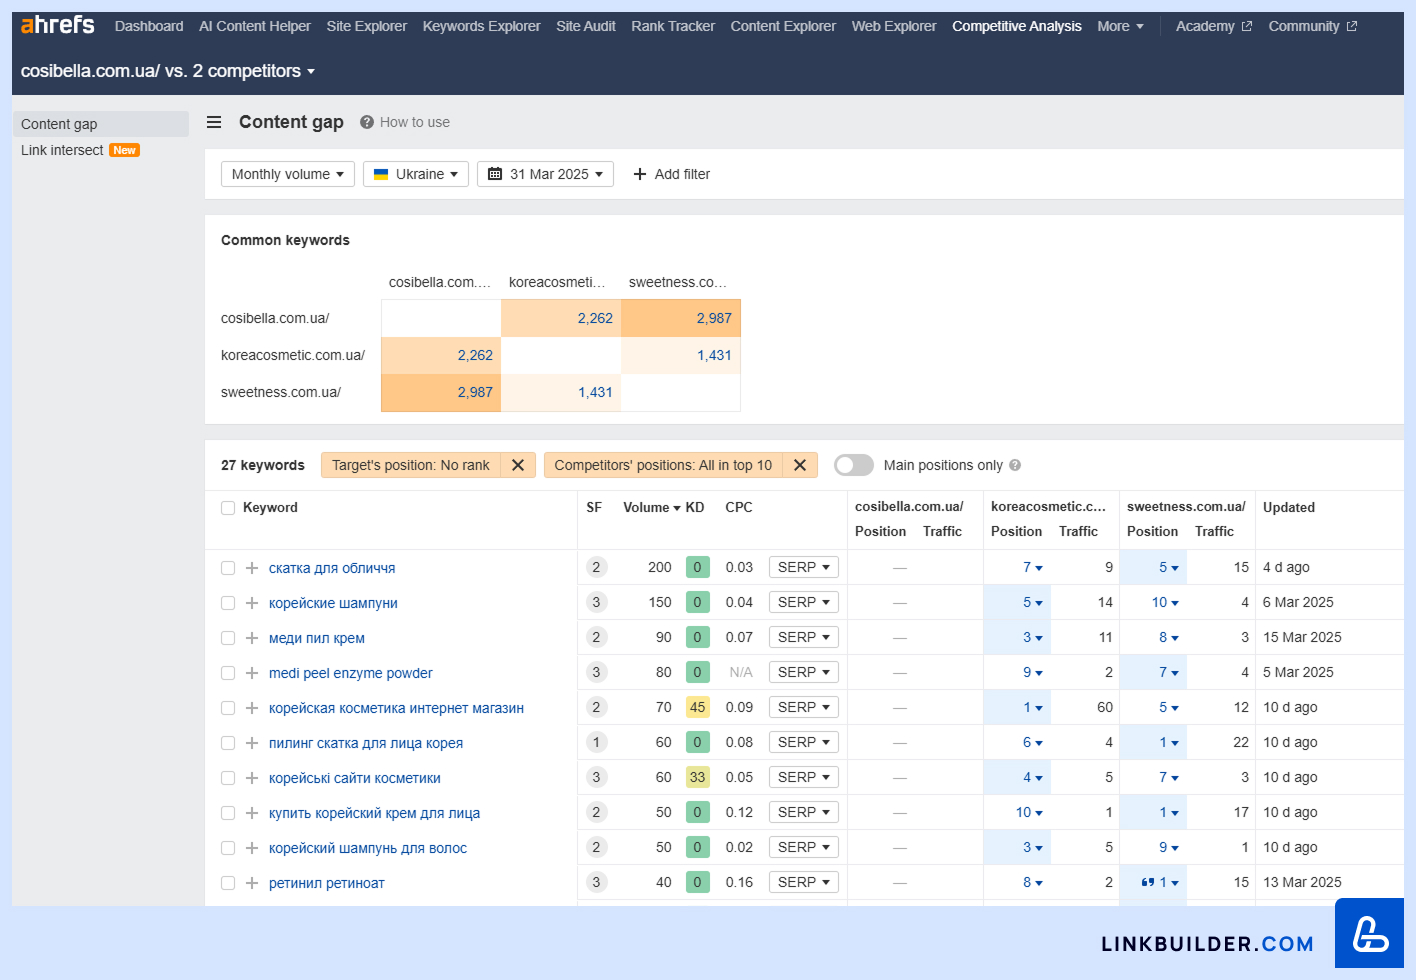
Task: Open Site Explorer from the navigation
Action: [x=367, y=26]
